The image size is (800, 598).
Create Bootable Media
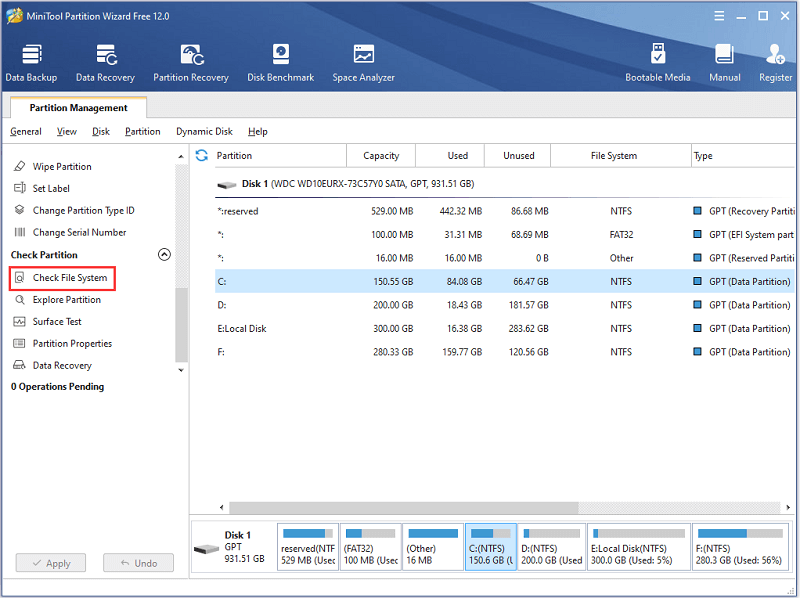coord(658,60)
